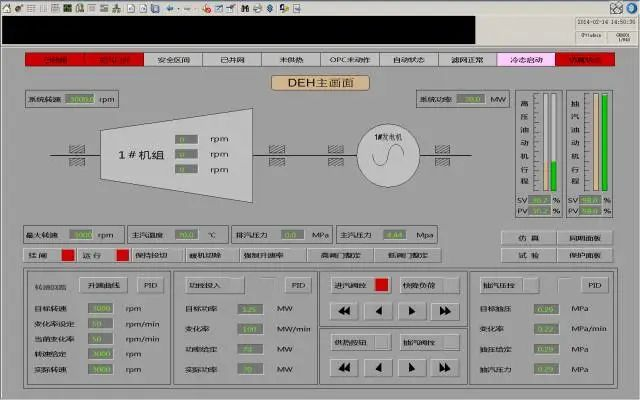The width and height of the screenshot is (640, 400).
Task: Open the 升速曲线 speed curve selector
Action: click(104, 285)
